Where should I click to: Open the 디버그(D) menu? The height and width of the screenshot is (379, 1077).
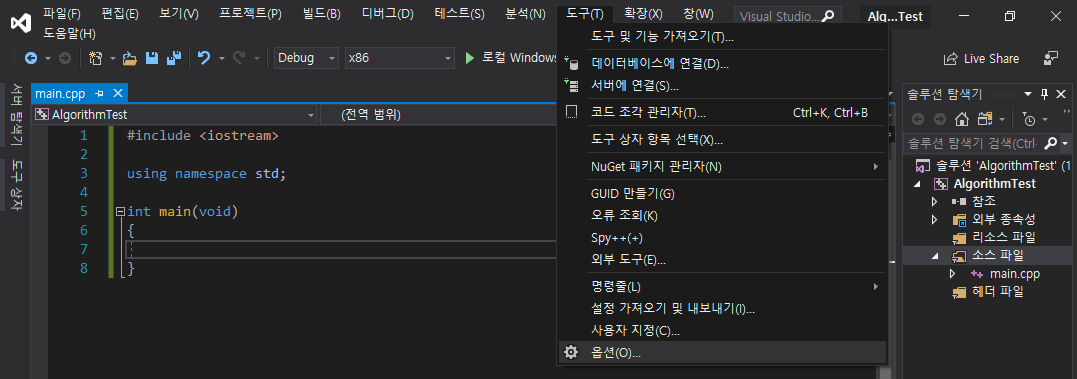pos(388,14)
